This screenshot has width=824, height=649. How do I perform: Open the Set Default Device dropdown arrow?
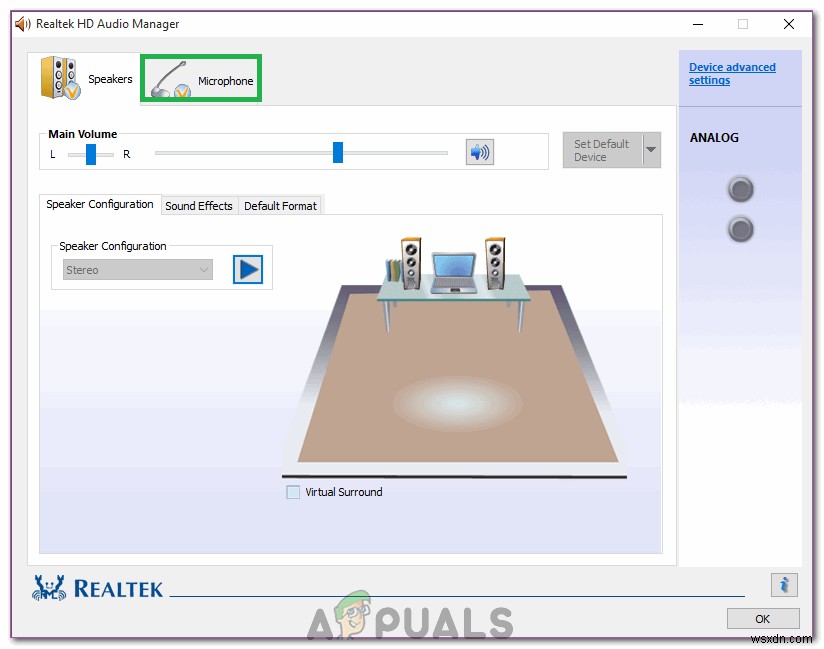651,151
